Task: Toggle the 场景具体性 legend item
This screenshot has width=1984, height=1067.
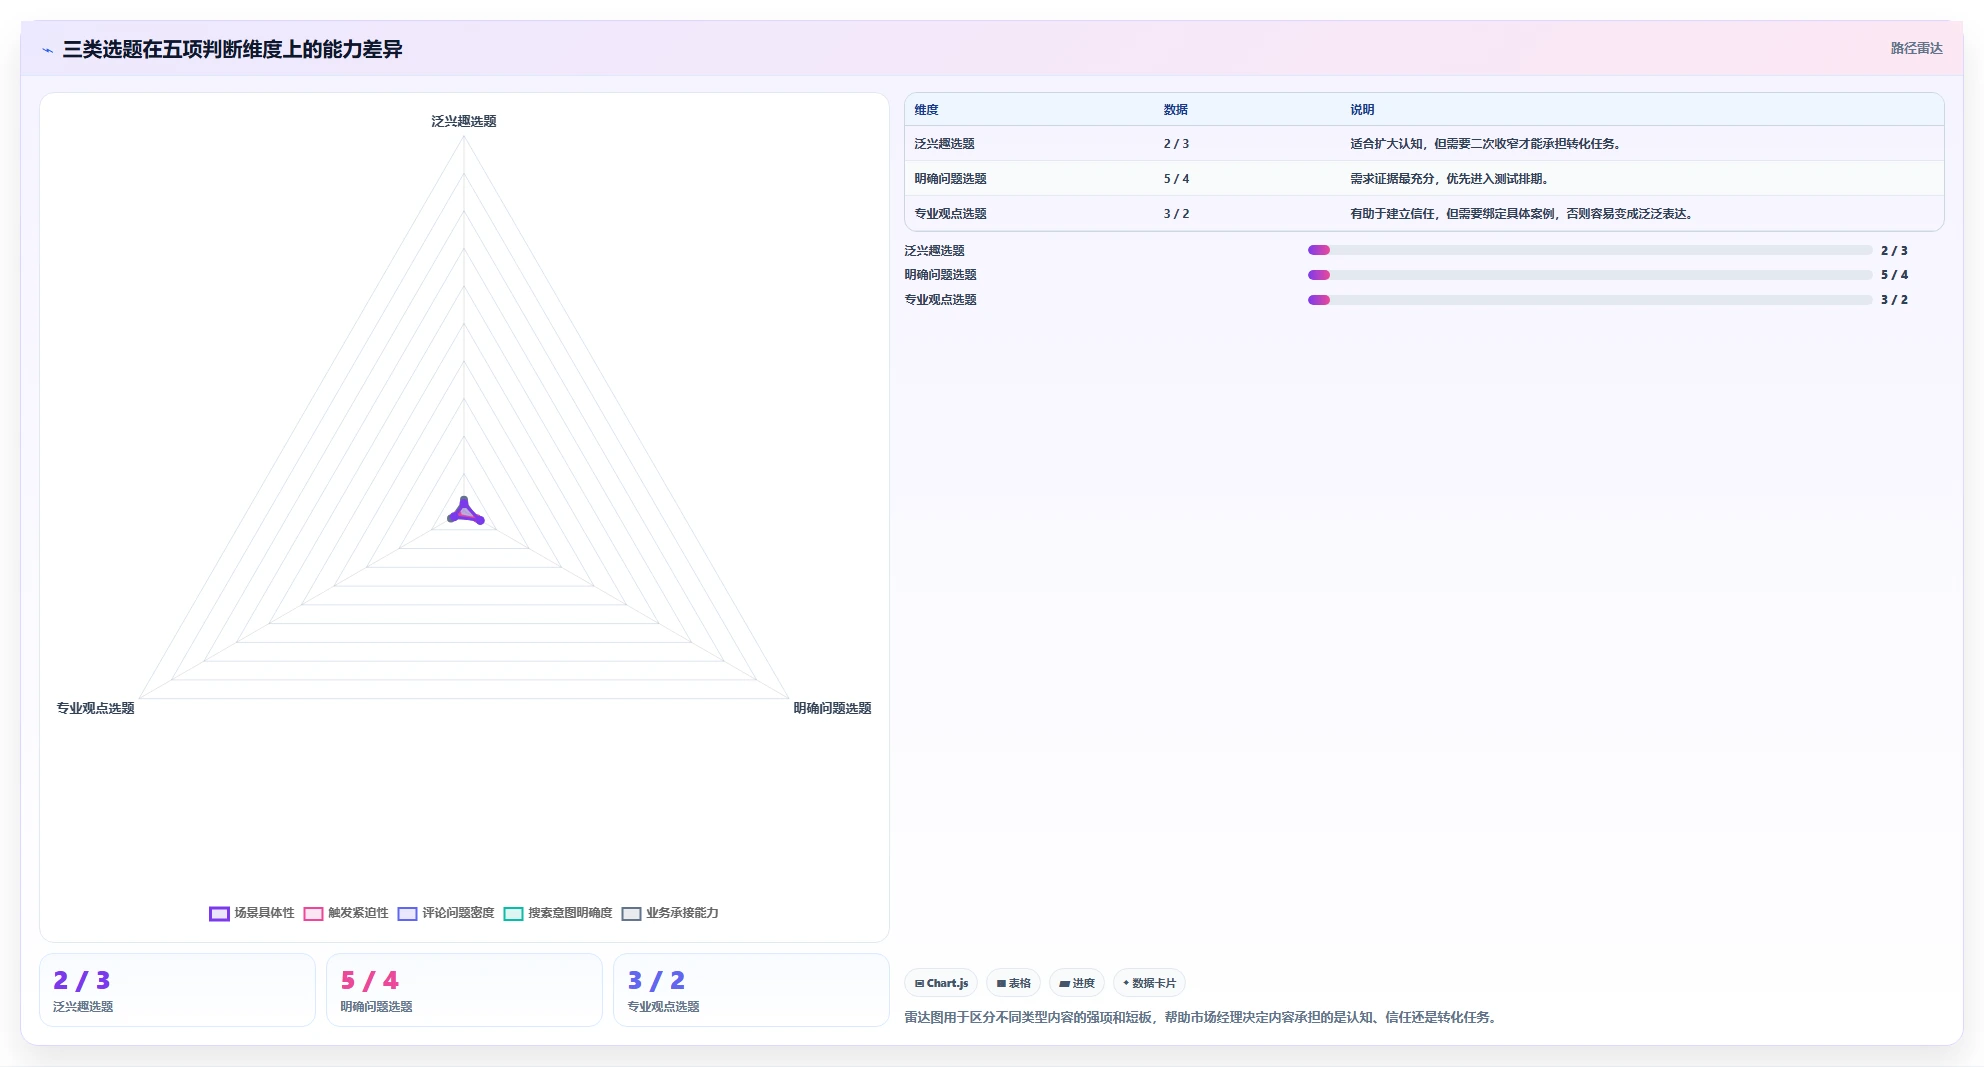Action: (252, 913)
